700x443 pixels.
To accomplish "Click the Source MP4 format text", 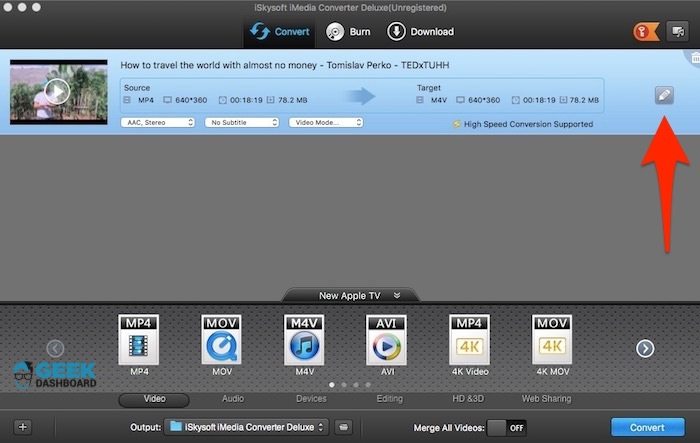I will point(146,100).
